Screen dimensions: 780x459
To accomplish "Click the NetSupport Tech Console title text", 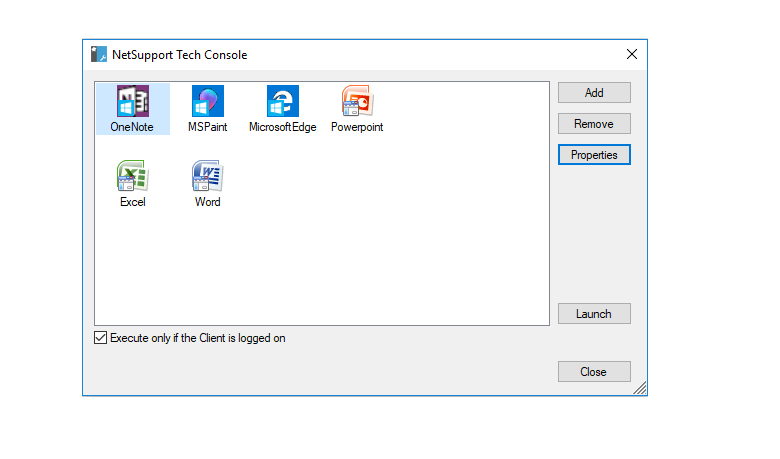I will pyautogui.click(x=179, y=55).
